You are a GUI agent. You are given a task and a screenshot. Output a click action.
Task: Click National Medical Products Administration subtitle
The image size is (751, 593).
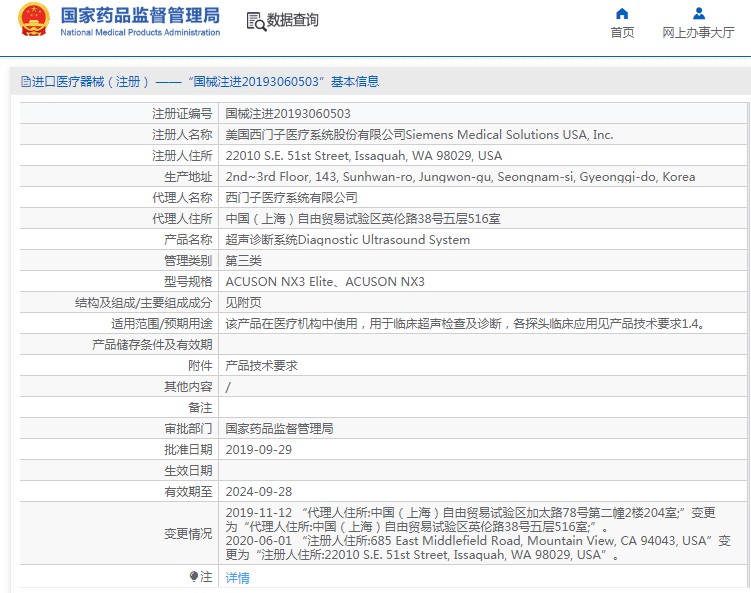click(x=140, y=33)
